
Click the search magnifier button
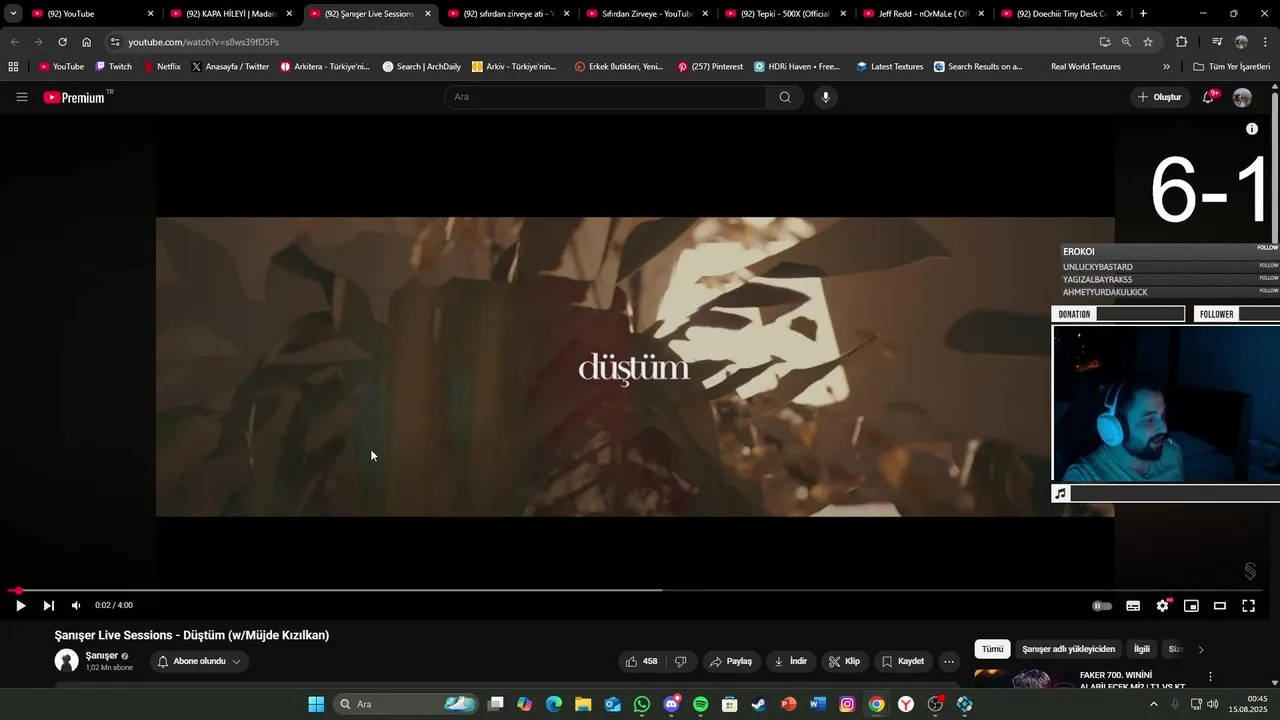tap(785, 97)
